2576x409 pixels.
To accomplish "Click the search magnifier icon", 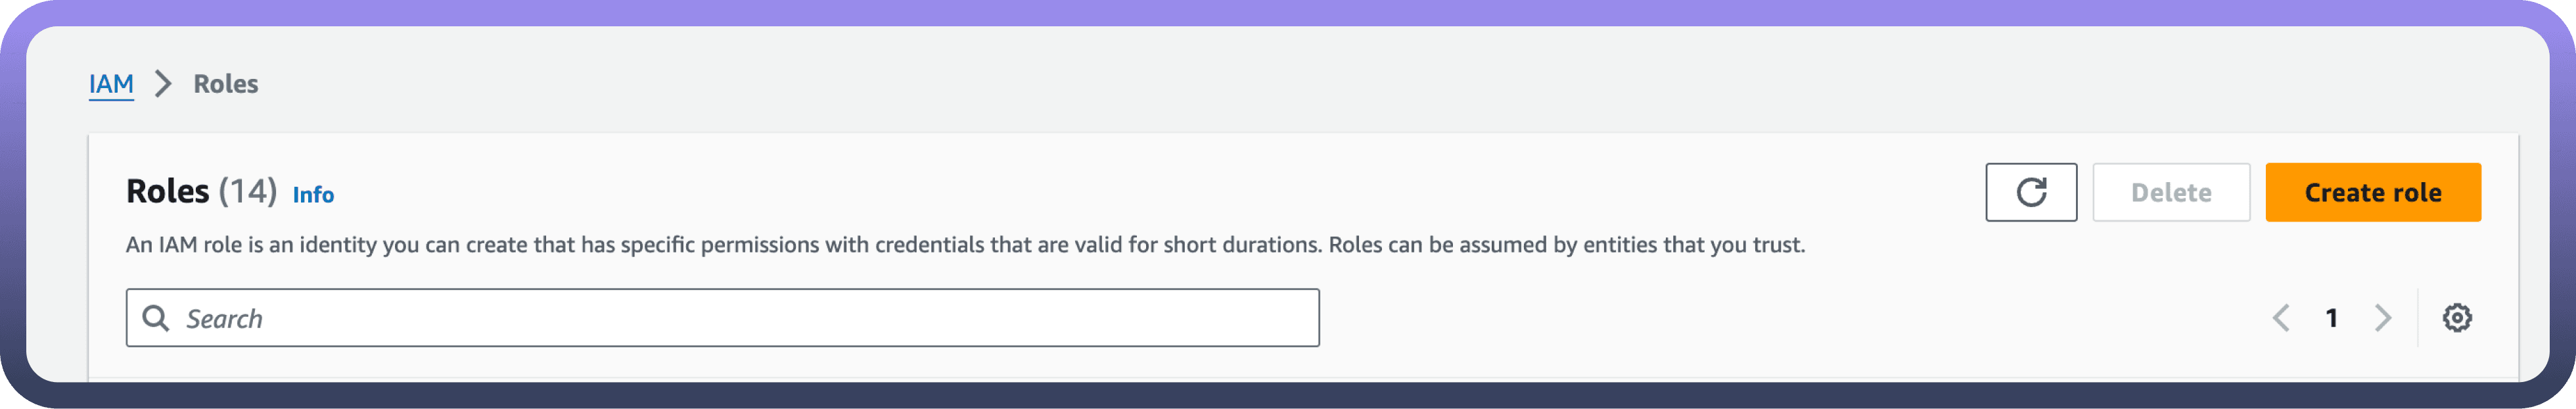I will 156,318.
